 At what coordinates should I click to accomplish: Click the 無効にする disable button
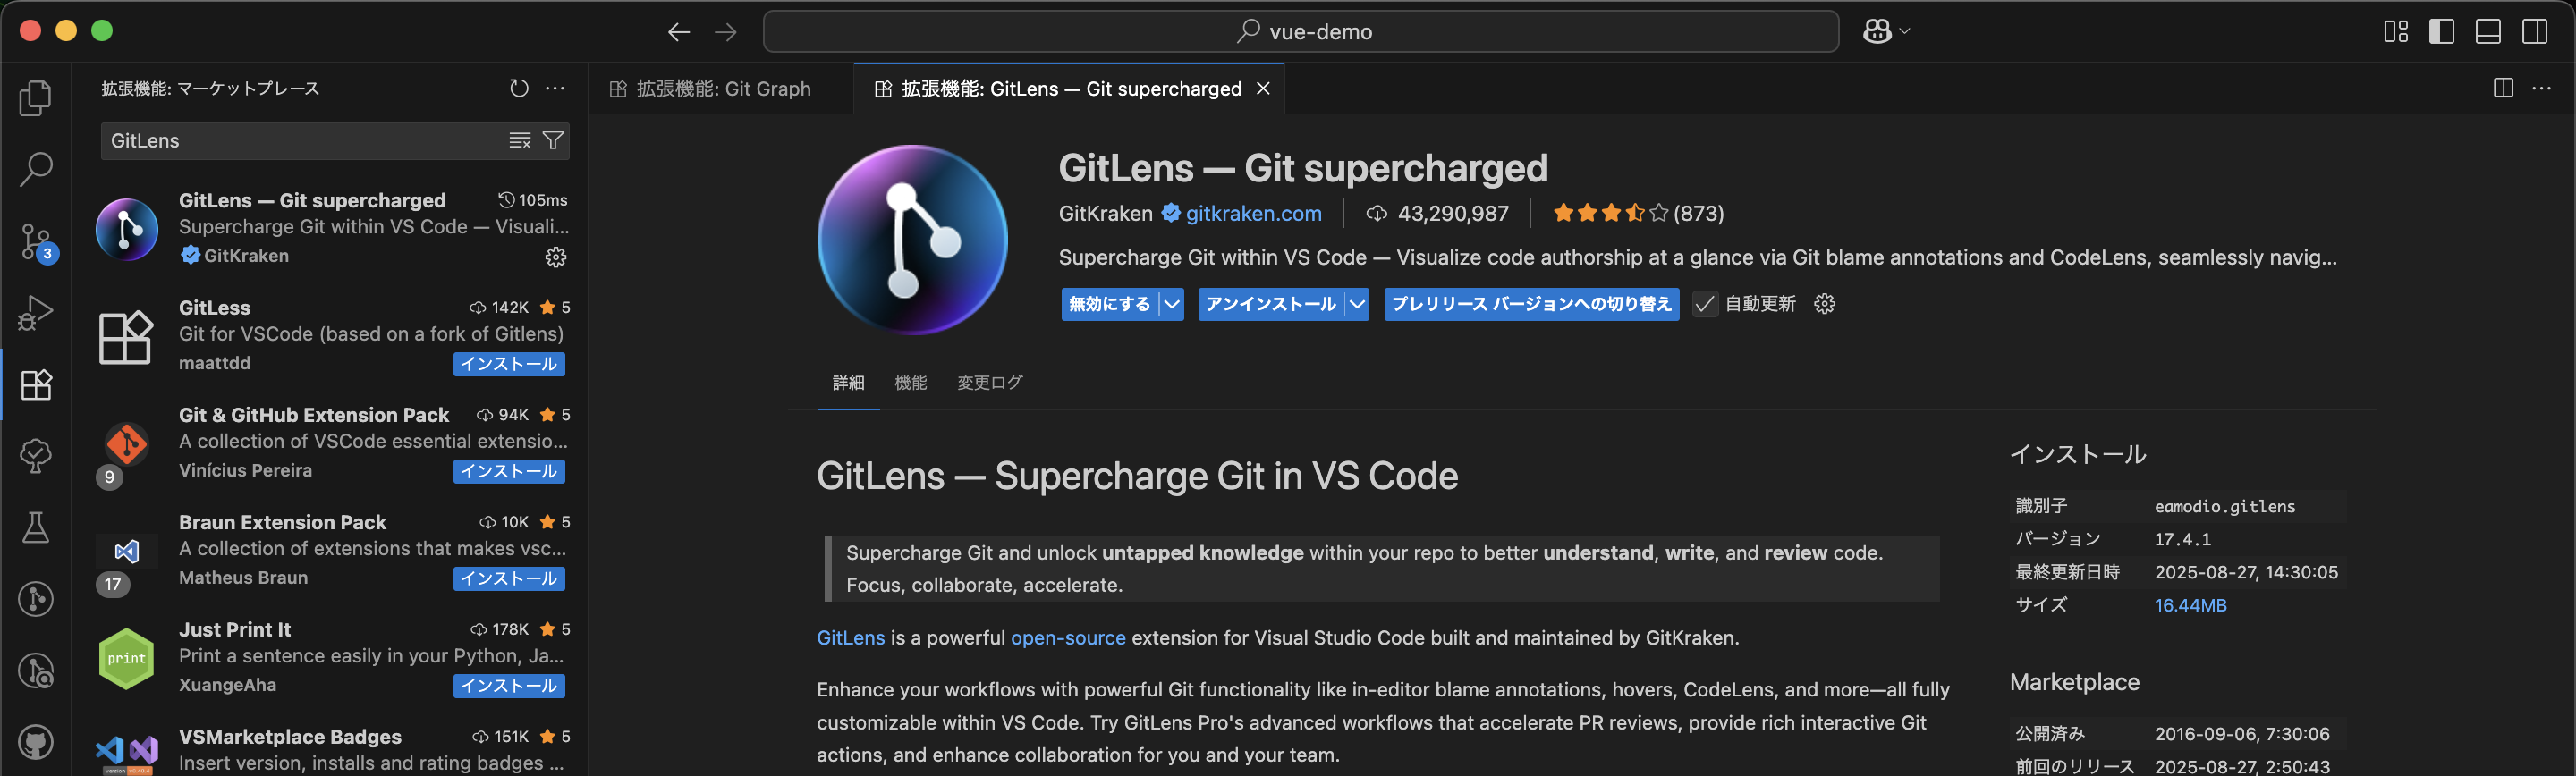[1110, 304]
